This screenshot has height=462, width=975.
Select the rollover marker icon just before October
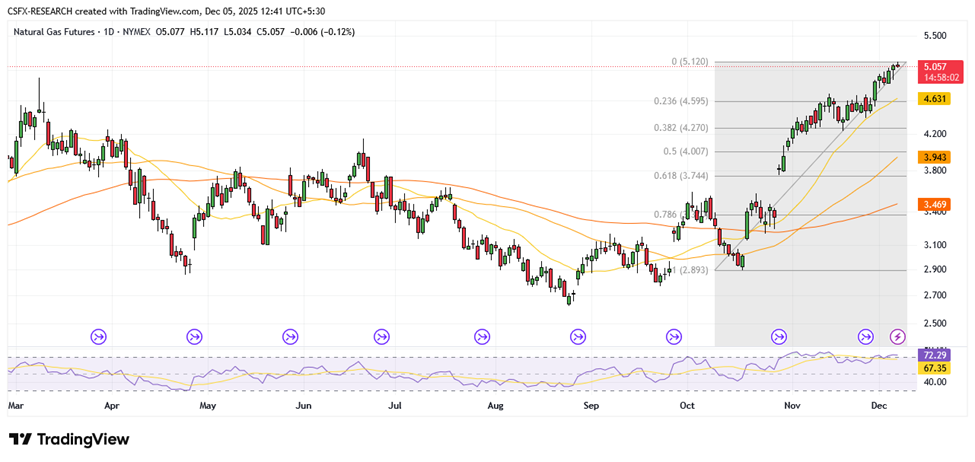[675, 337]
